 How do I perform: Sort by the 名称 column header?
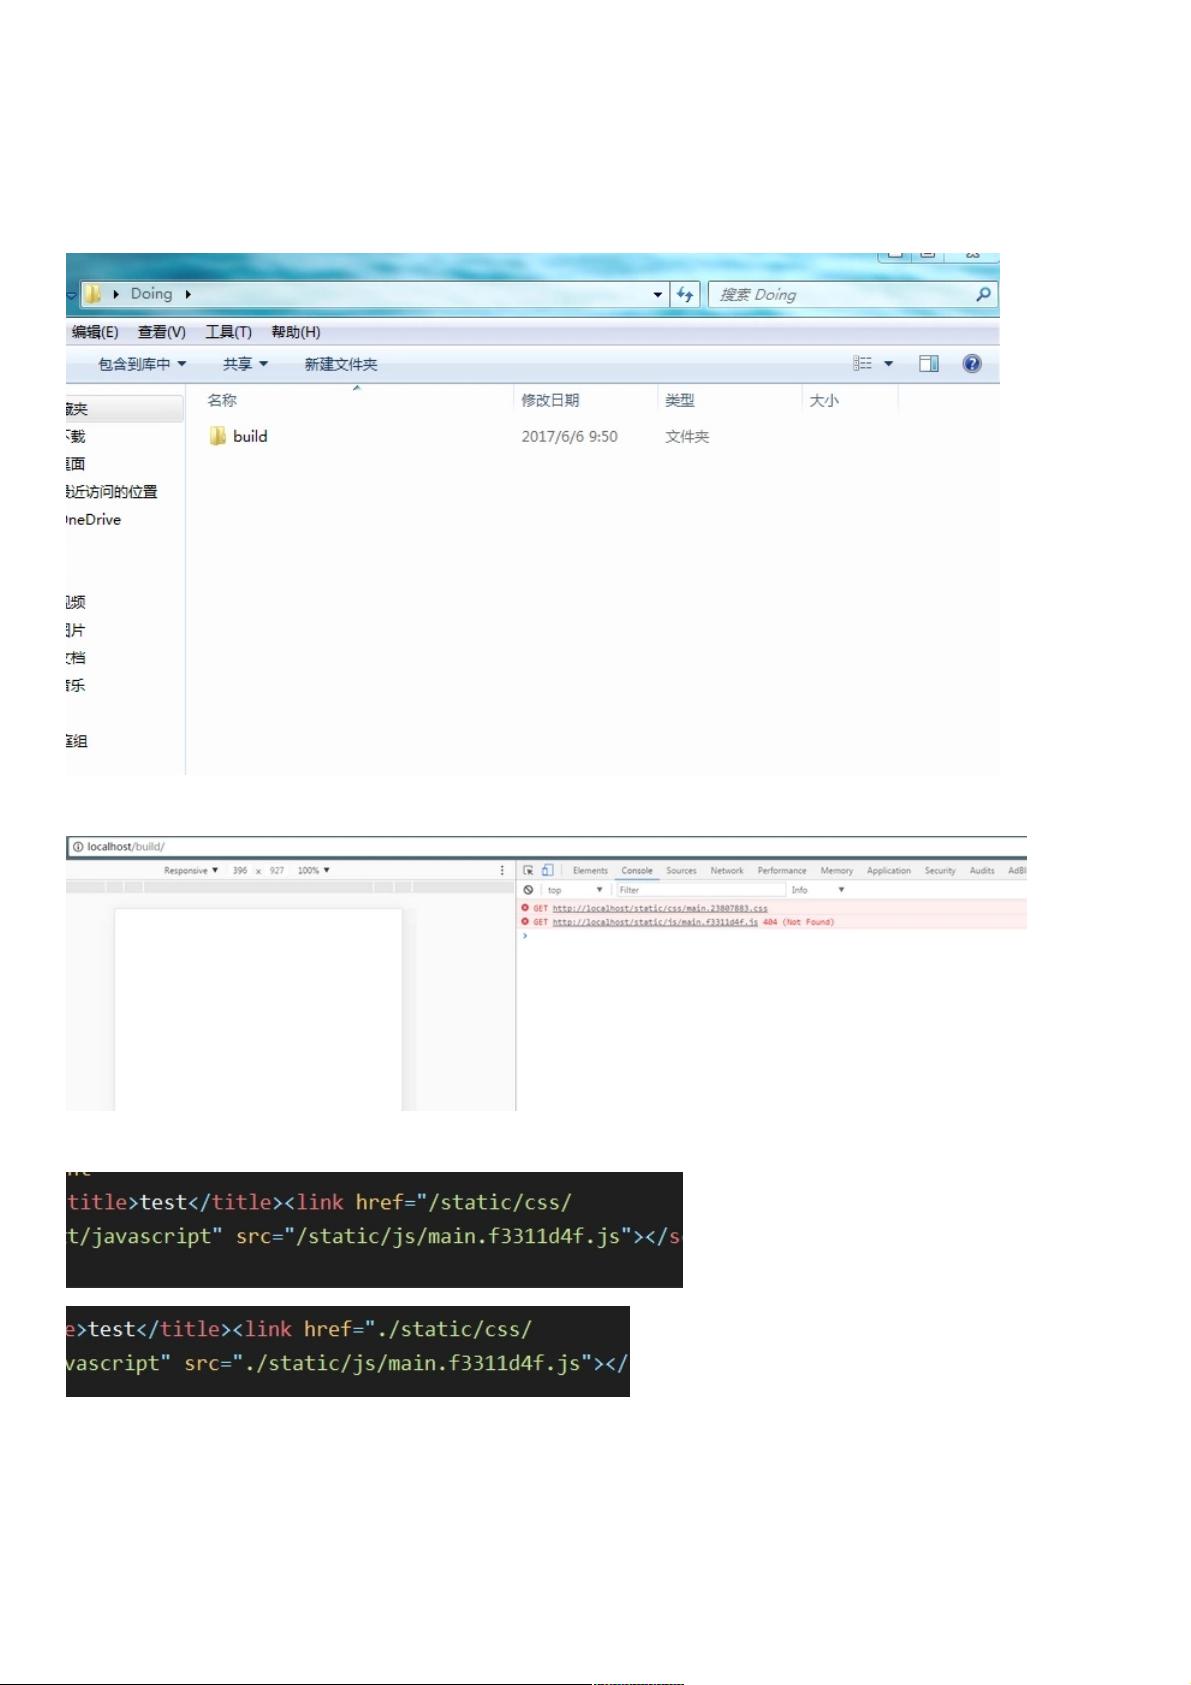[x=222, y=400]
